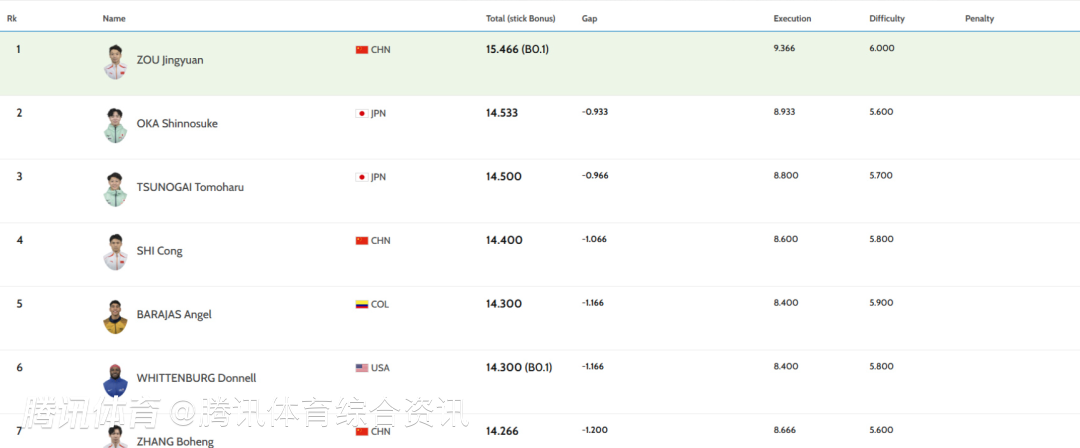Open ZOU Jingyuan's athlete photo

(115, 61)
